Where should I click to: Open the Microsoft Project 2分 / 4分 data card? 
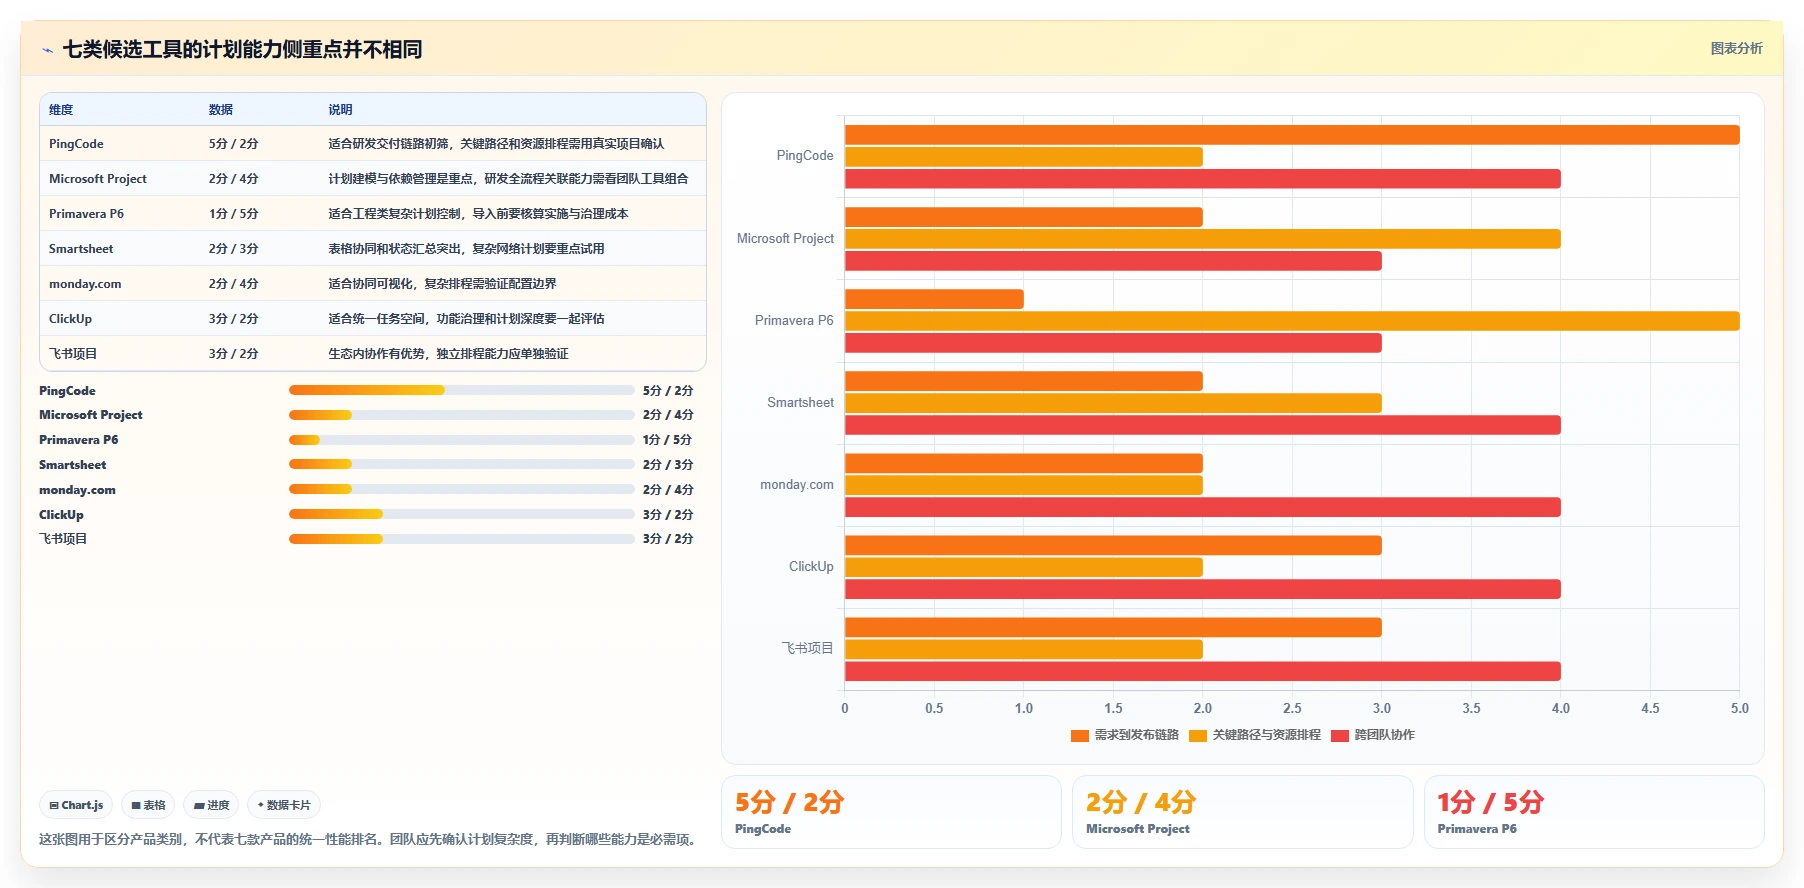[x=1242, y=812]
